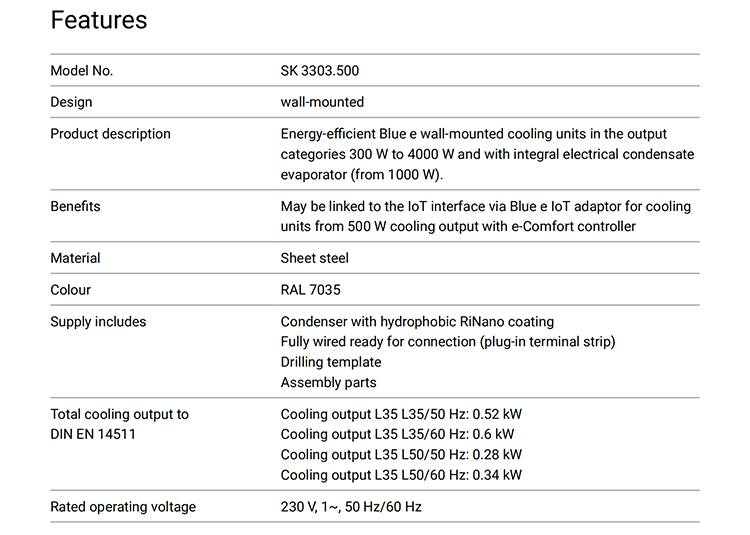Click the Condenser with hydrophobic RiNano coating line

(x=418, y=322)
